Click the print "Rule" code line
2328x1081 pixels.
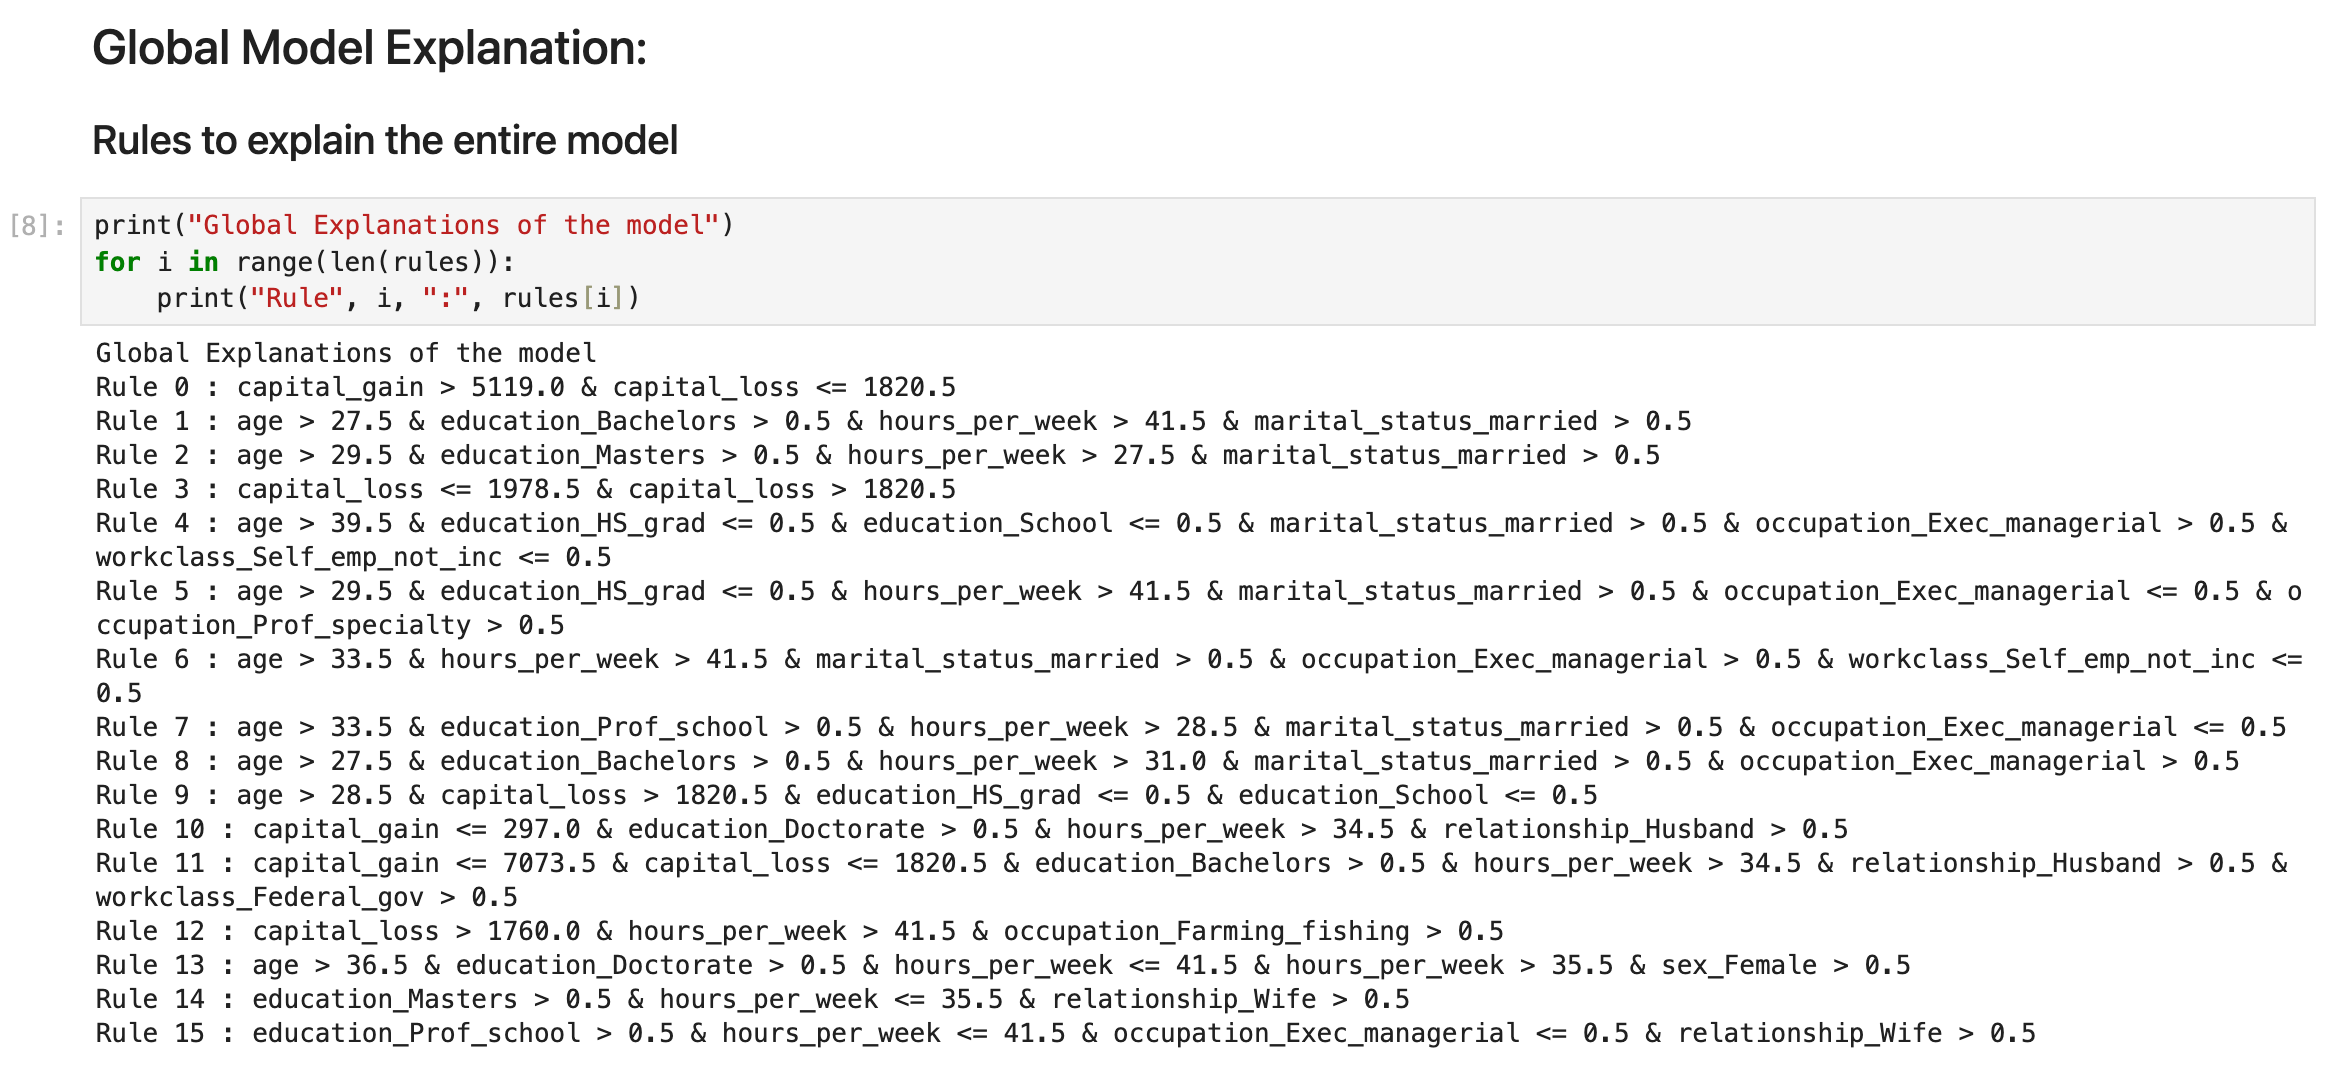pos(397,298)
